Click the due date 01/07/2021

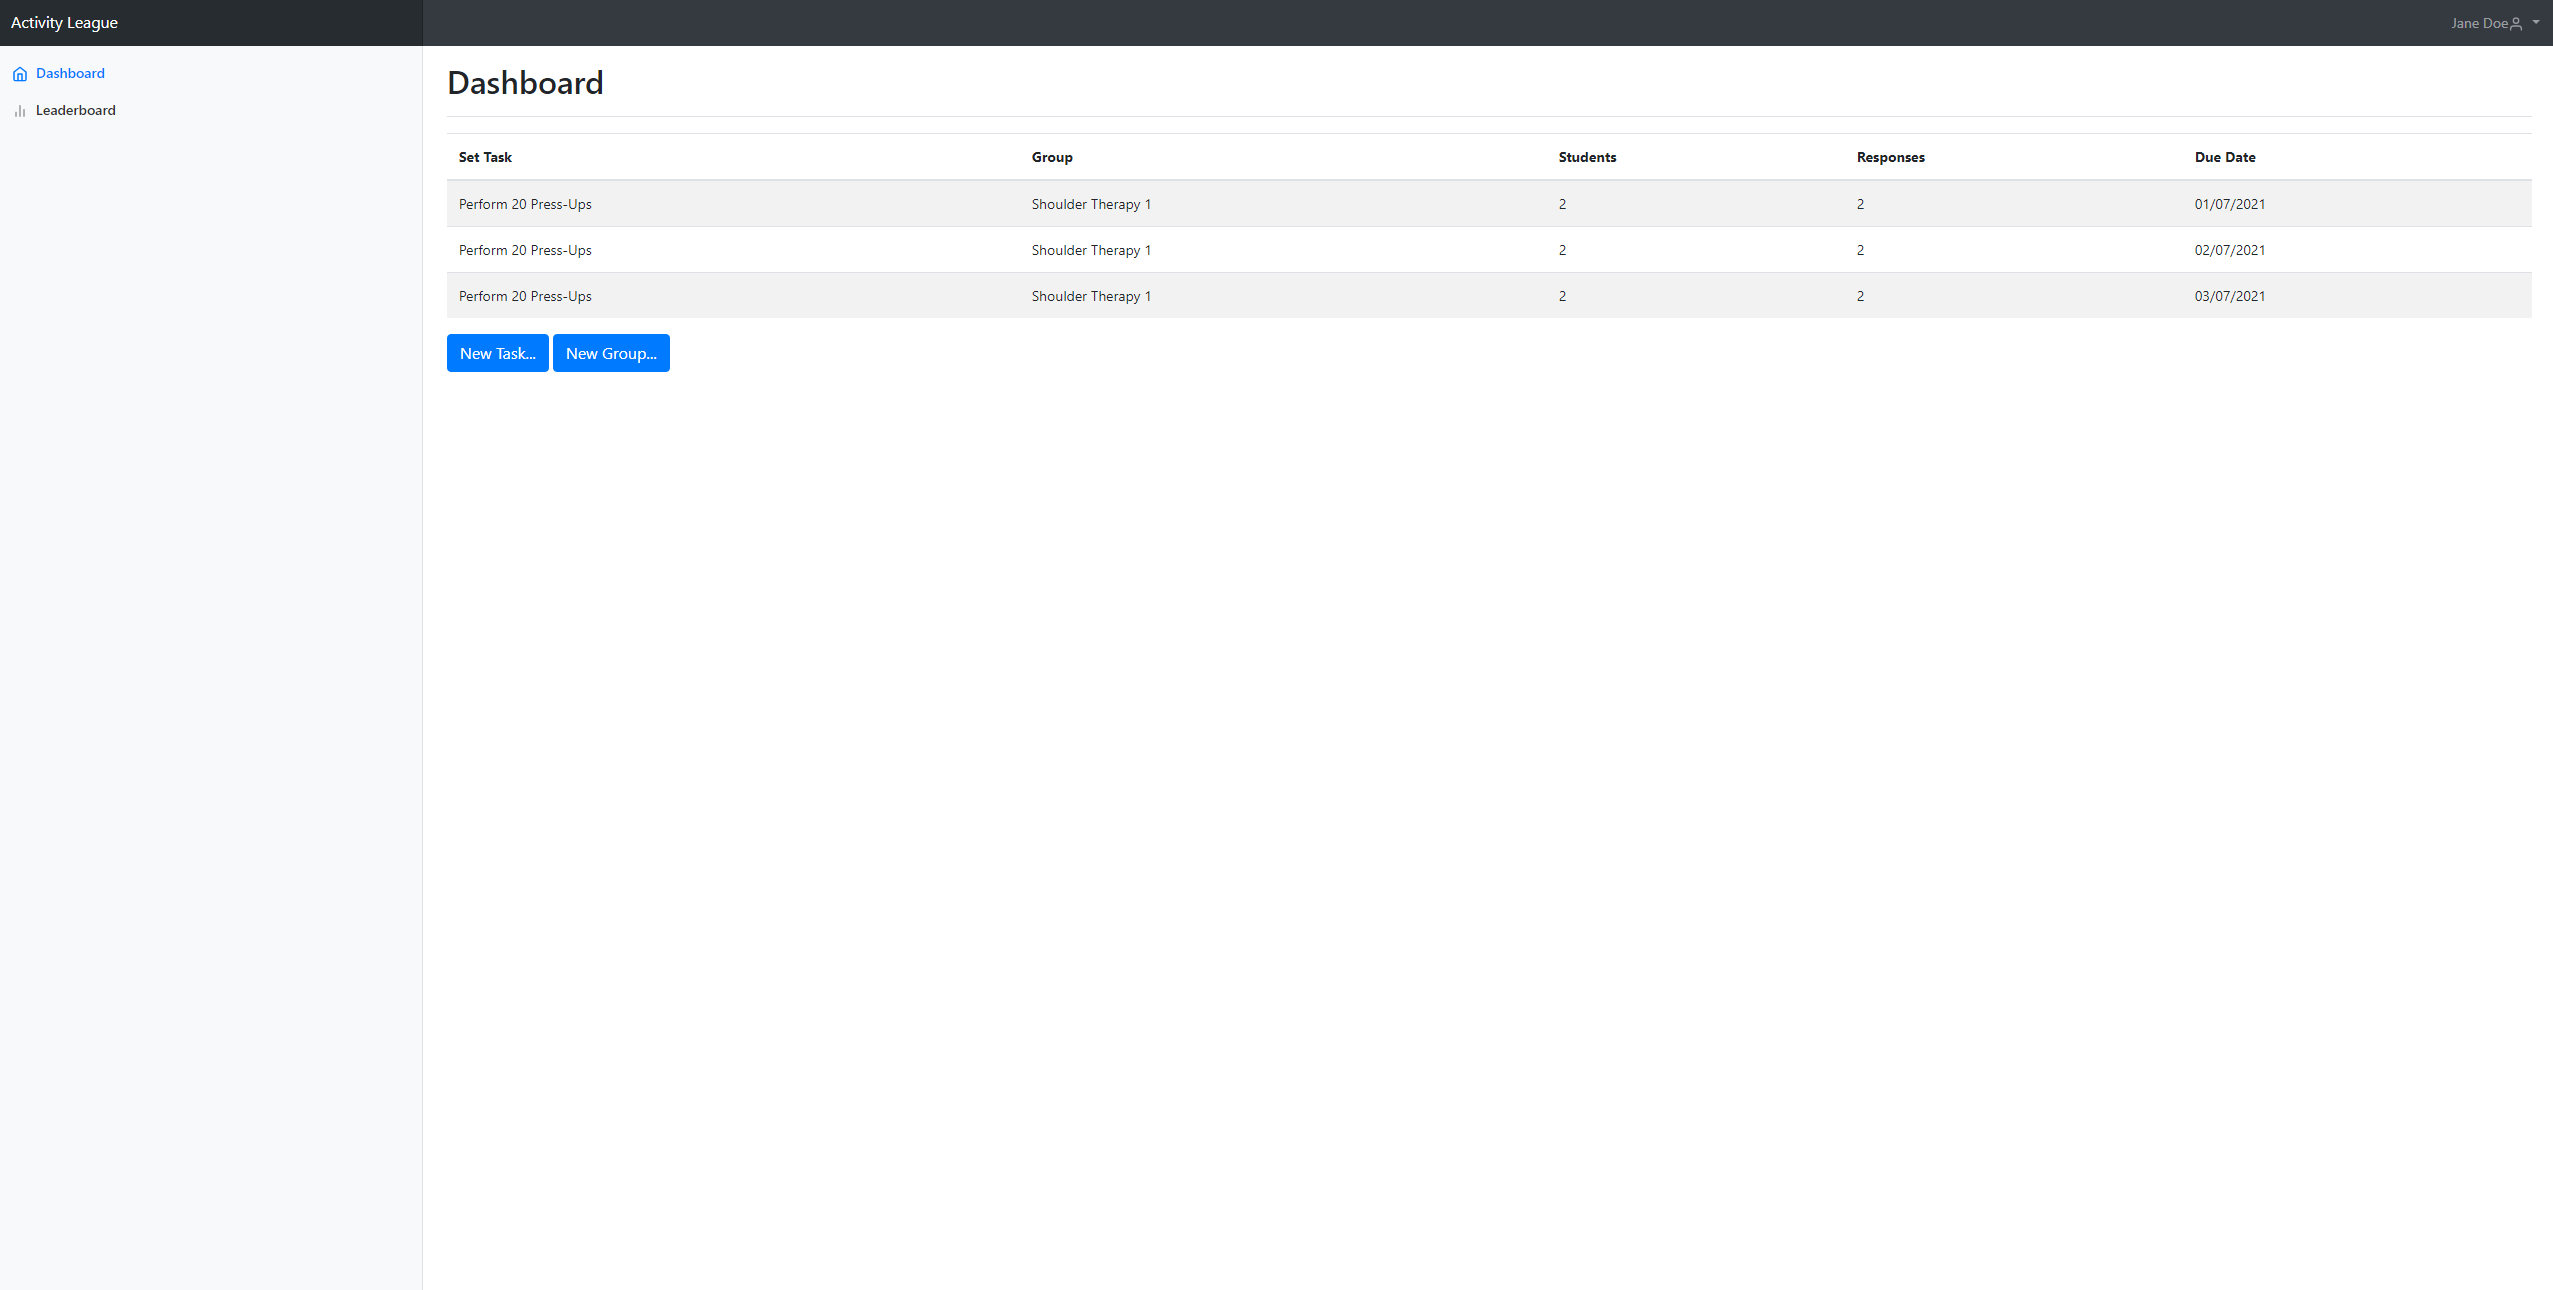[2230, 204]
